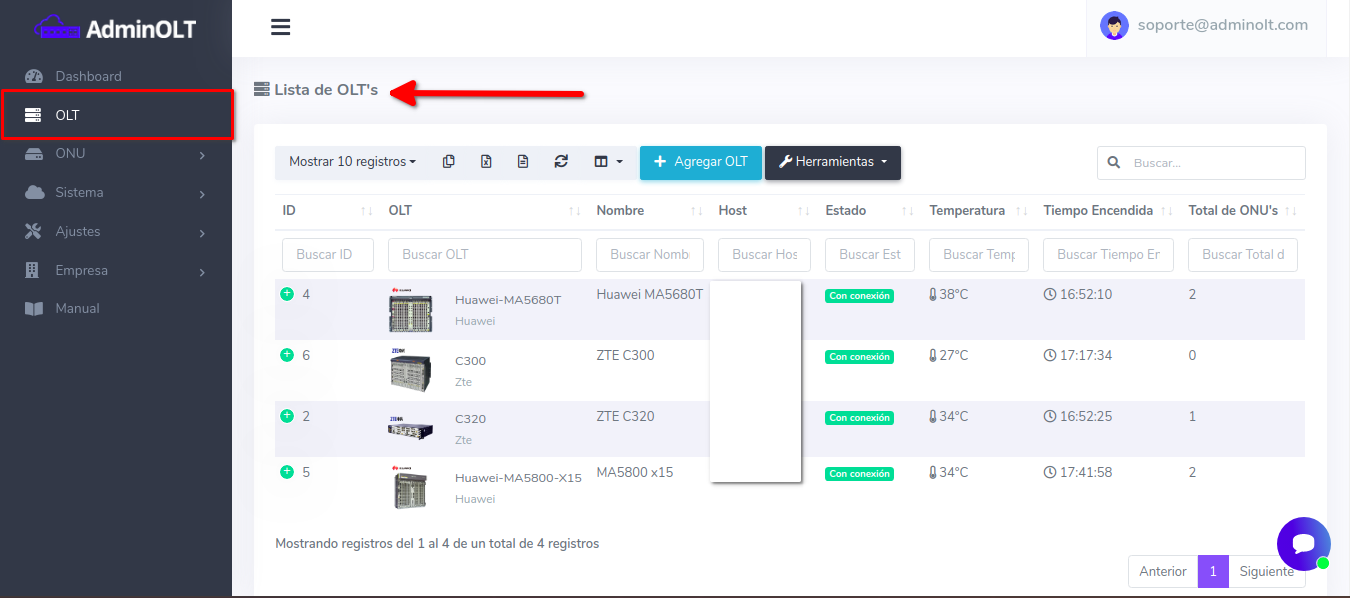
Task: Expand the Ajustes sidebar menu
Action: click(x=116, y=231)
